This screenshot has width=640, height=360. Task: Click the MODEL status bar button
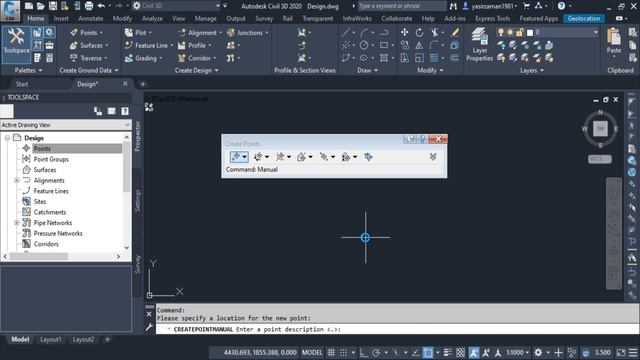(x=312, y=352)
